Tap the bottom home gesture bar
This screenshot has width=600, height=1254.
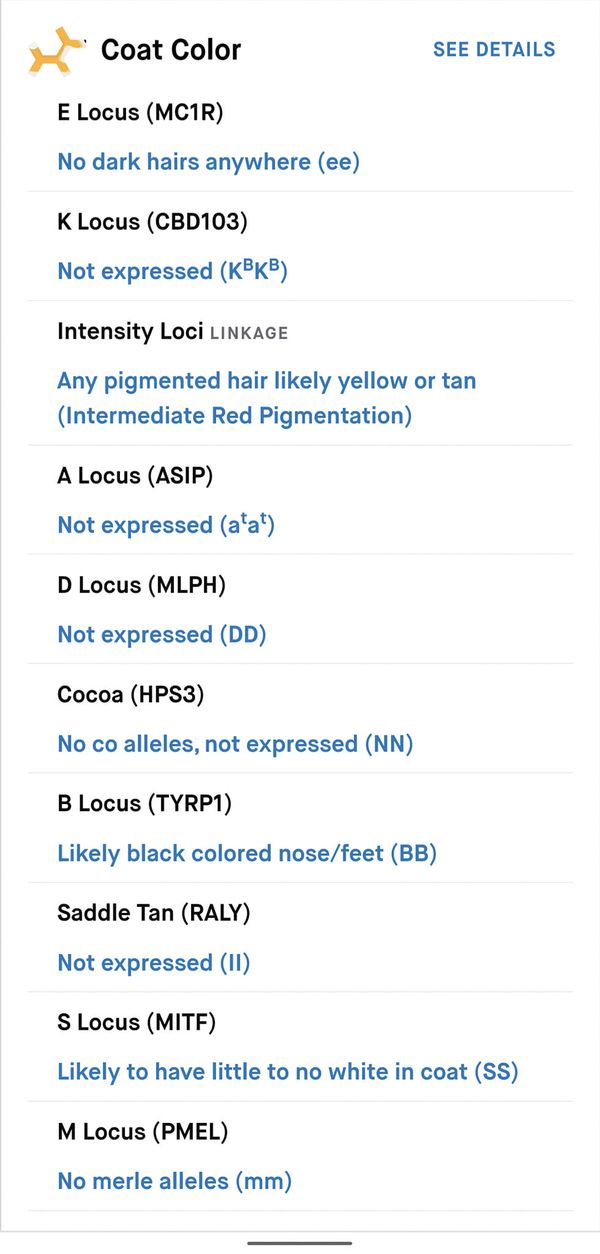300,1243
